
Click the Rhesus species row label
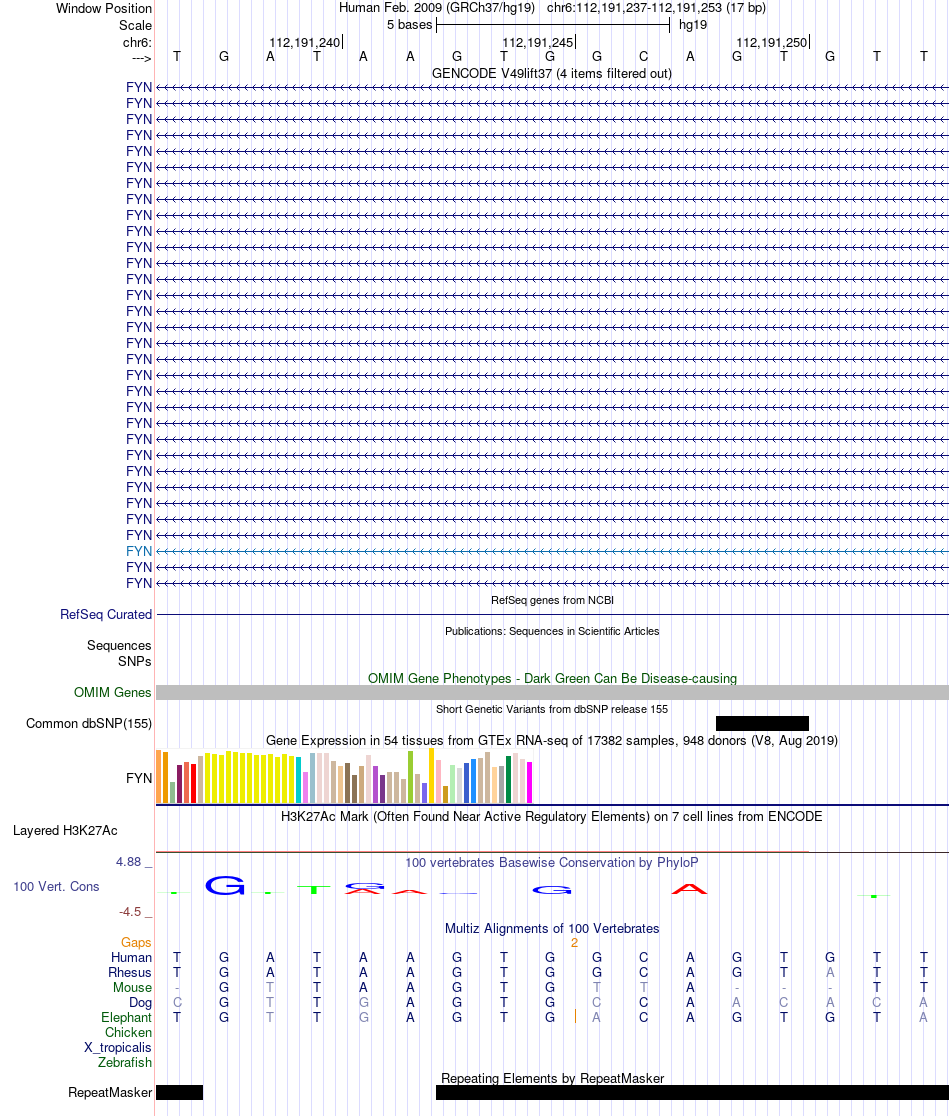[x=130, y=972]
